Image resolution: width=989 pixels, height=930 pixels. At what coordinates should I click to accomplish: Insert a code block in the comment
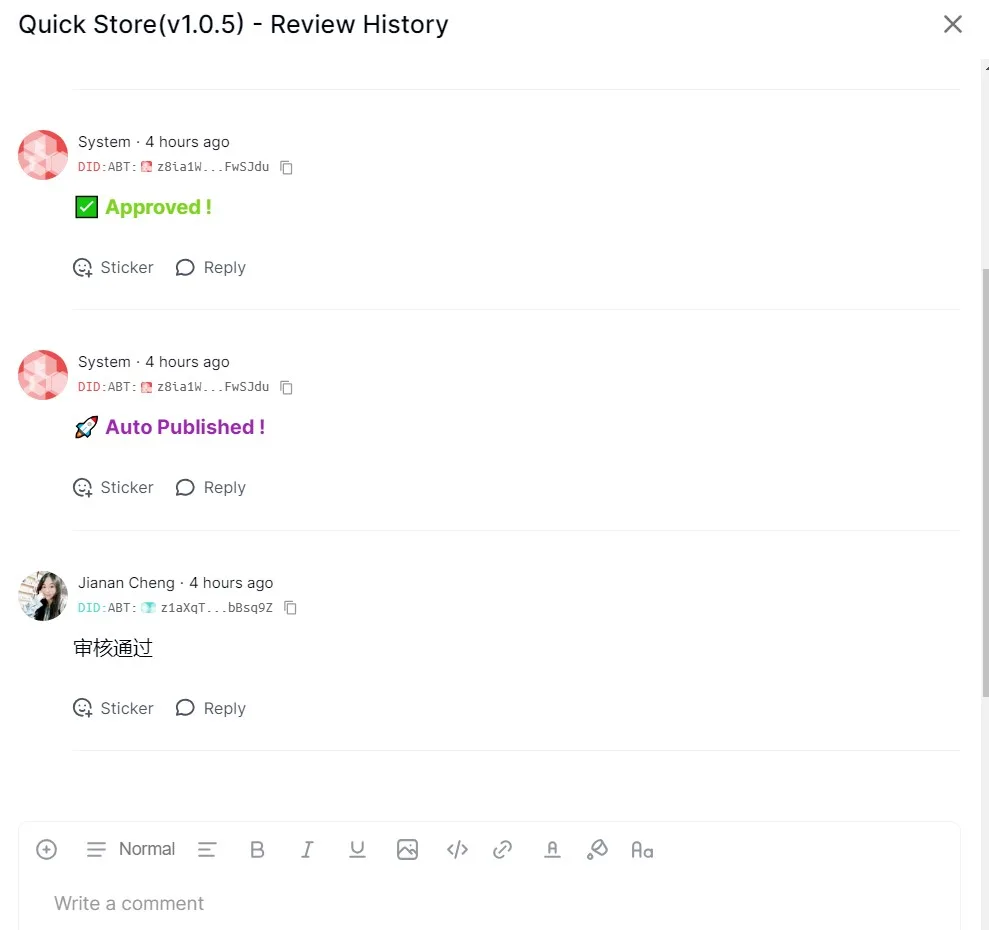click(x=457, y=850)
